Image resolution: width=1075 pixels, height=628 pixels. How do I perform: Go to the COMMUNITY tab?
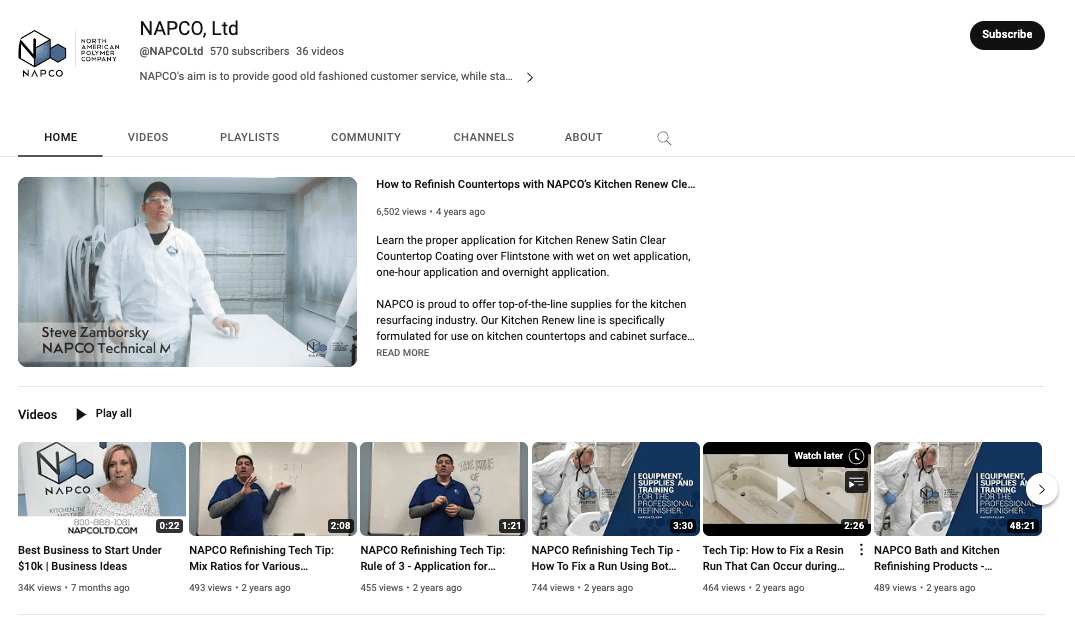pos(366,137)
